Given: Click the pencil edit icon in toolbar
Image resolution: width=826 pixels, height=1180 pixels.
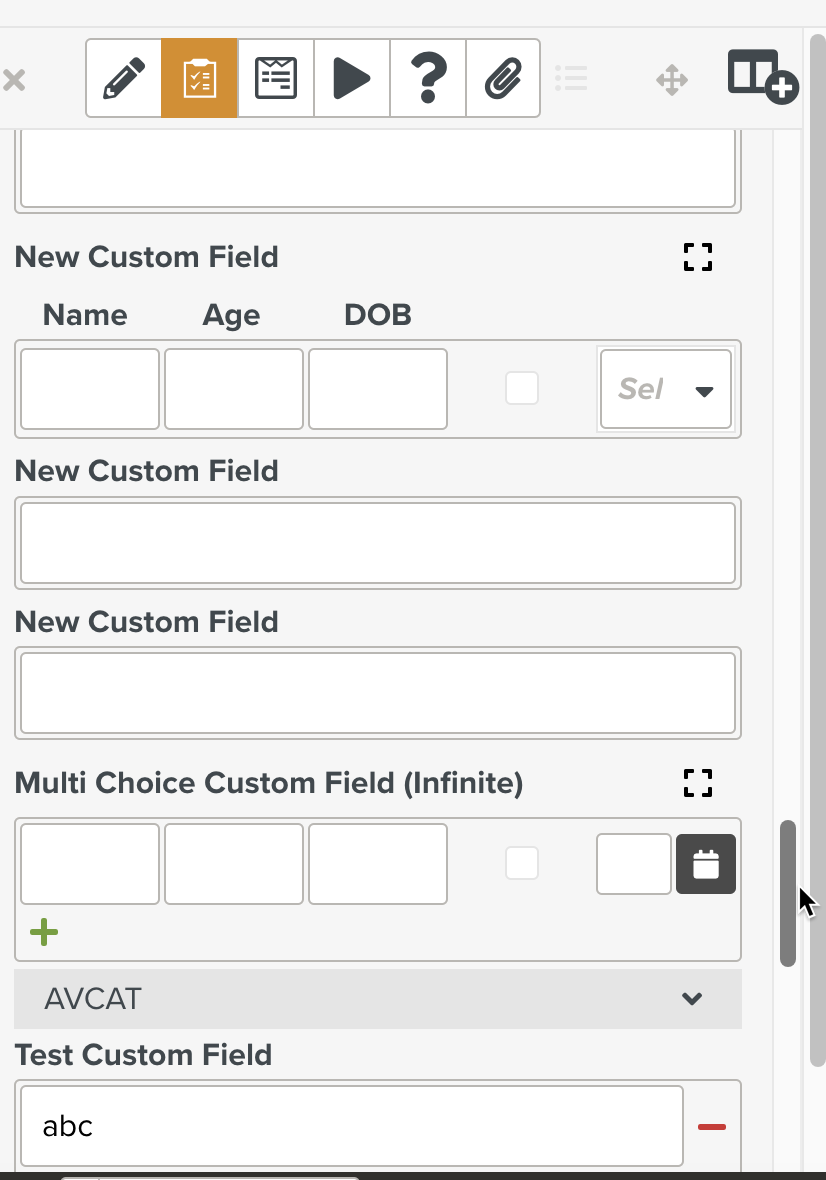Looking at the screenshot, I should [124, 79].
